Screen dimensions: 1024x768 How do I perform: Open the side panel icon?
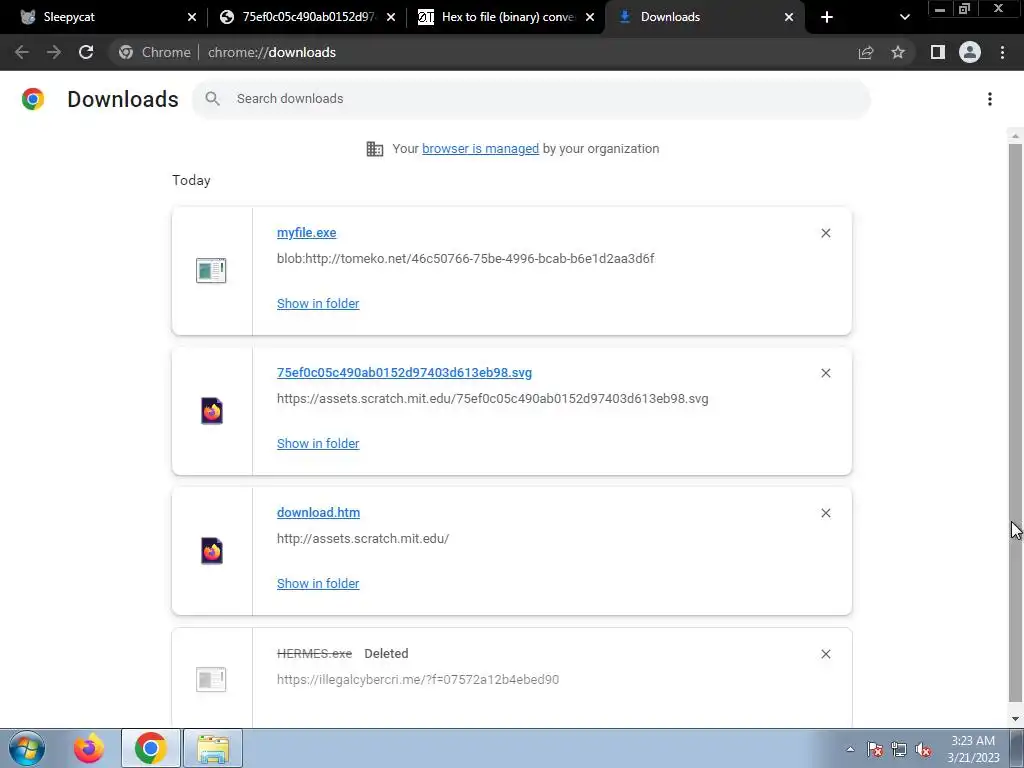tap(938, 52)
